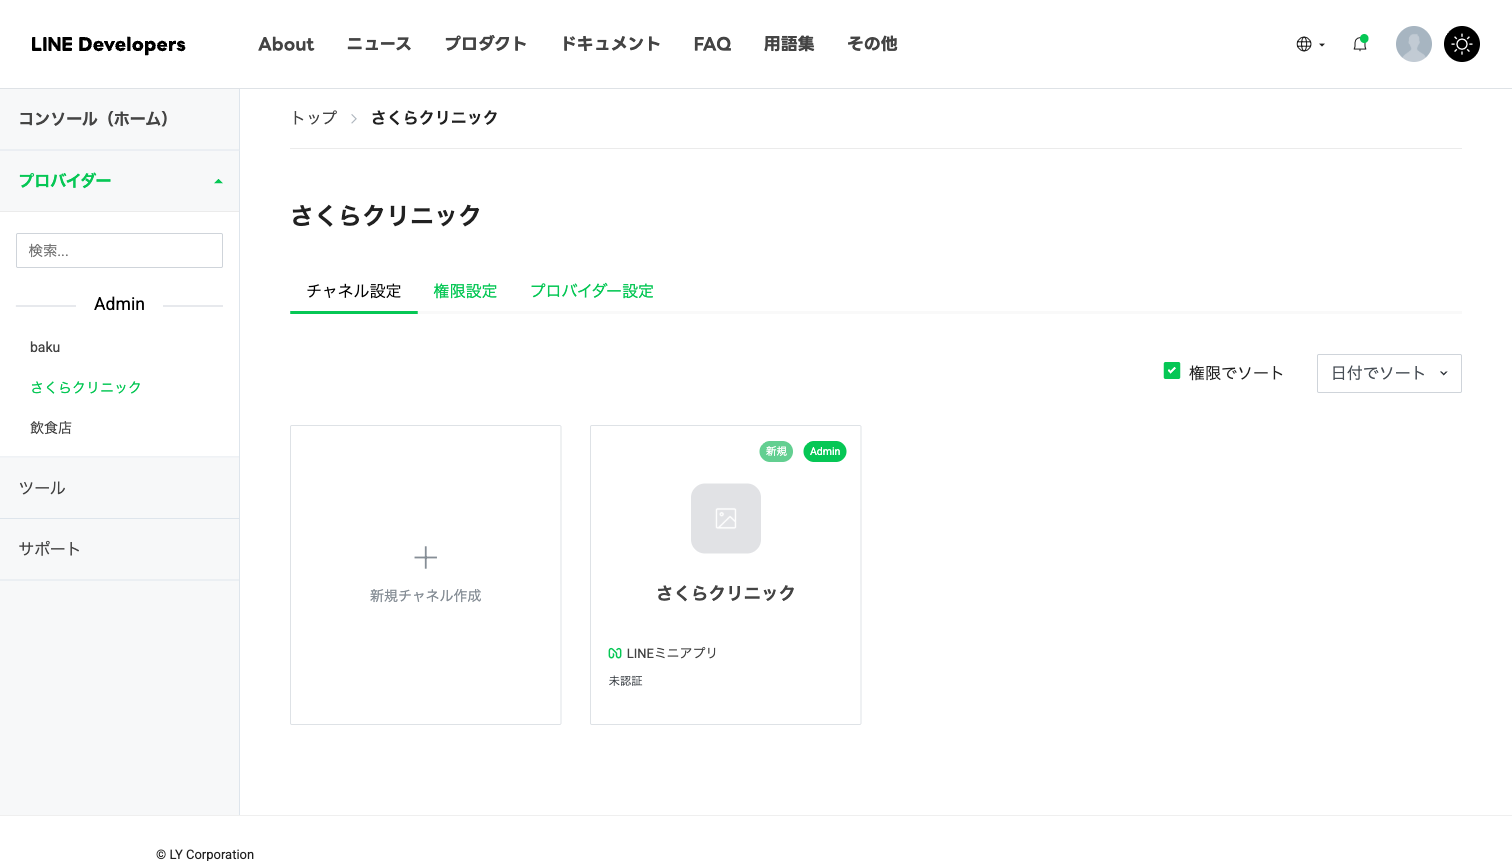Click the 未認証 status text
The image size is (1512, 861).
tap(626, 681)
